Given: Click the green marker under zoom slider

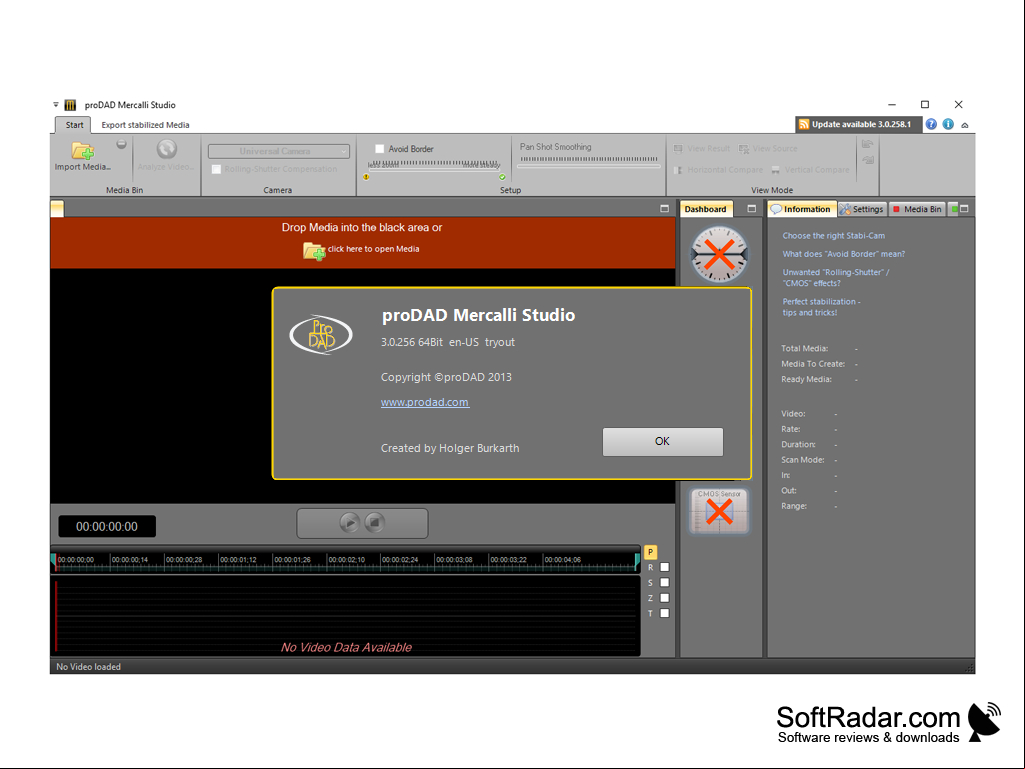Looking at the screenshot, I should [502, 177].
